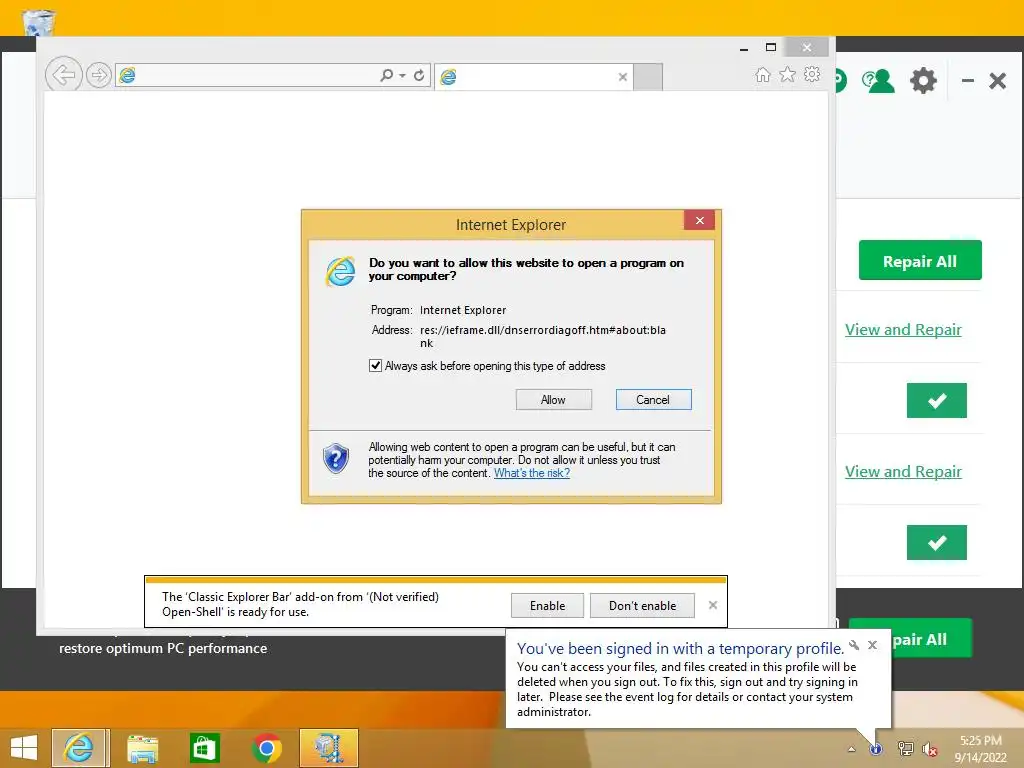Click the IE Forward arrow button
This screenshot has height=768, width=1024.
point(99,75)
